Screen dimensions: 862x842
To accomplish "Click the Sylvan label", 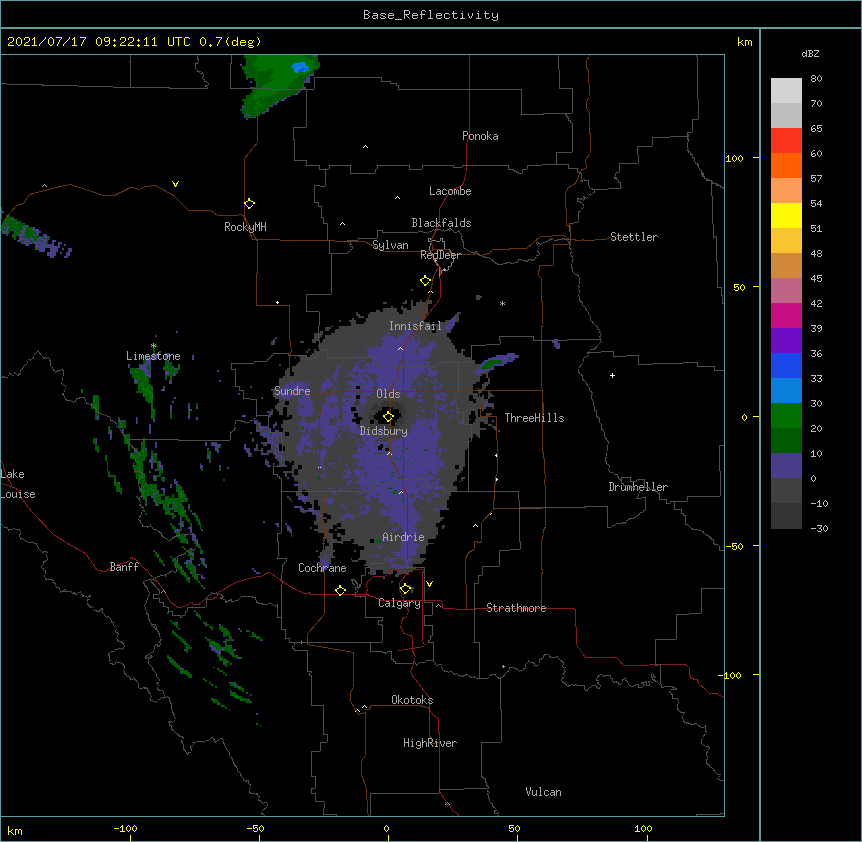I will point(390,245).
